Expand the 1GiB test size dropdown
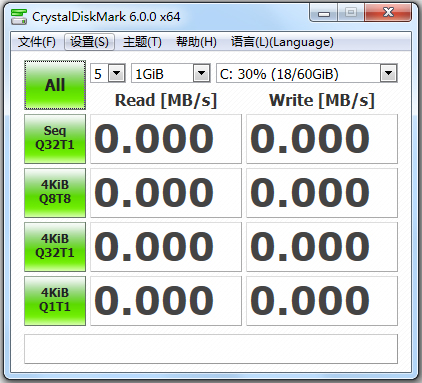 point(171,73)
